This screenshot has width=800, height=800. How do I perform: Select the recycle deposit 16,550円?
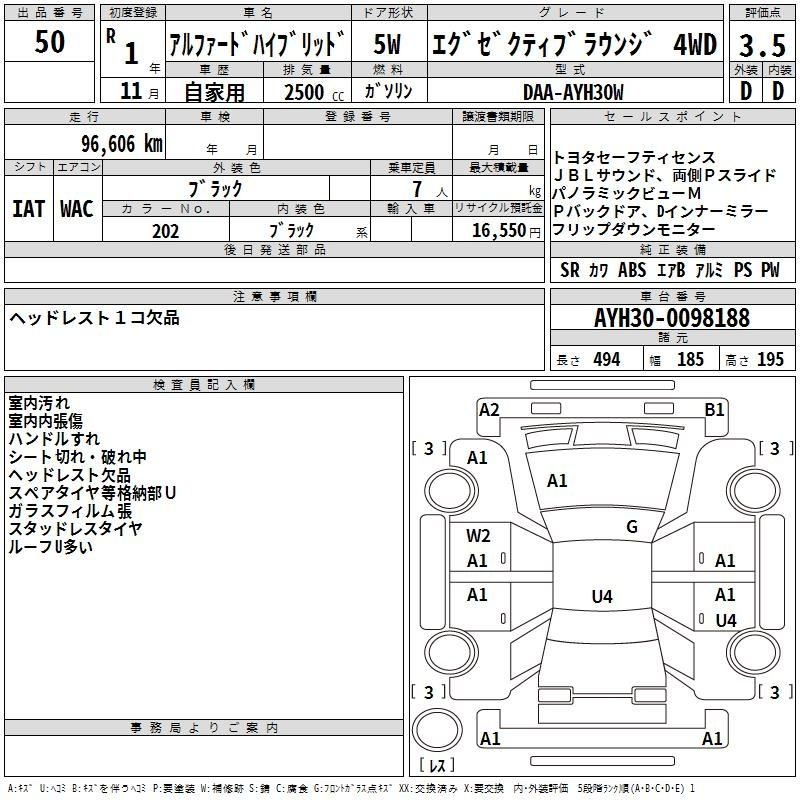(506, 231)
